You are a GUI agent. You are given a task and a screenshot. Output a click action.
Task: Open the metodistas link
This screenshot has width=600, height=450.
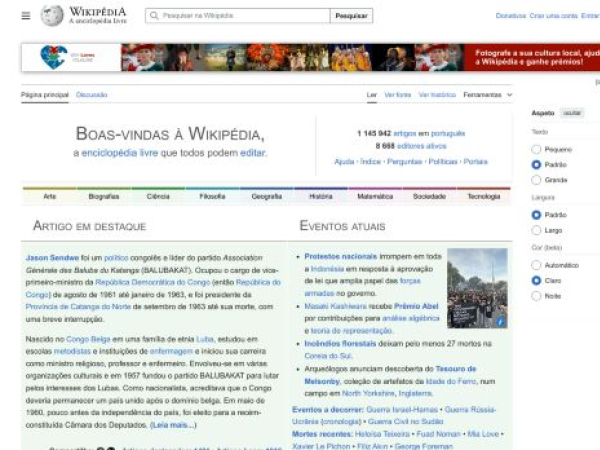tap(72, 351)
